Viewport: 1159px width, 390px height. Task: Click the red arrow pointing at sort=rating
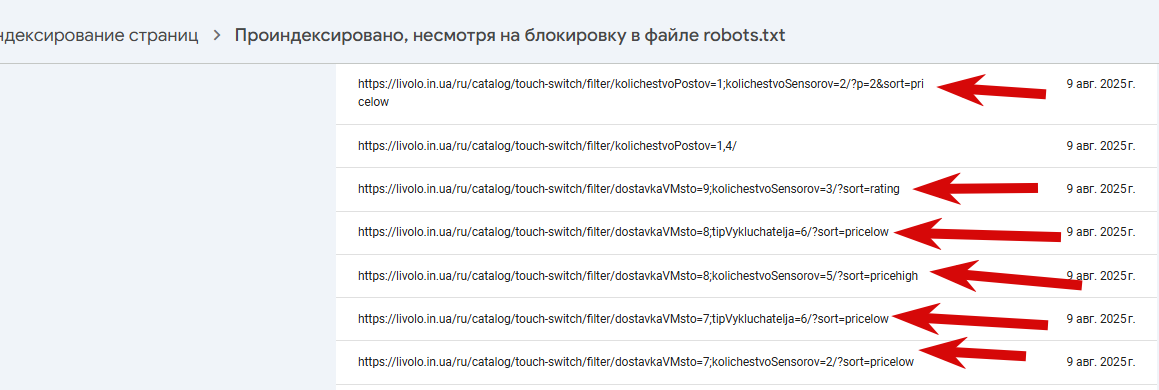(975, 189)
